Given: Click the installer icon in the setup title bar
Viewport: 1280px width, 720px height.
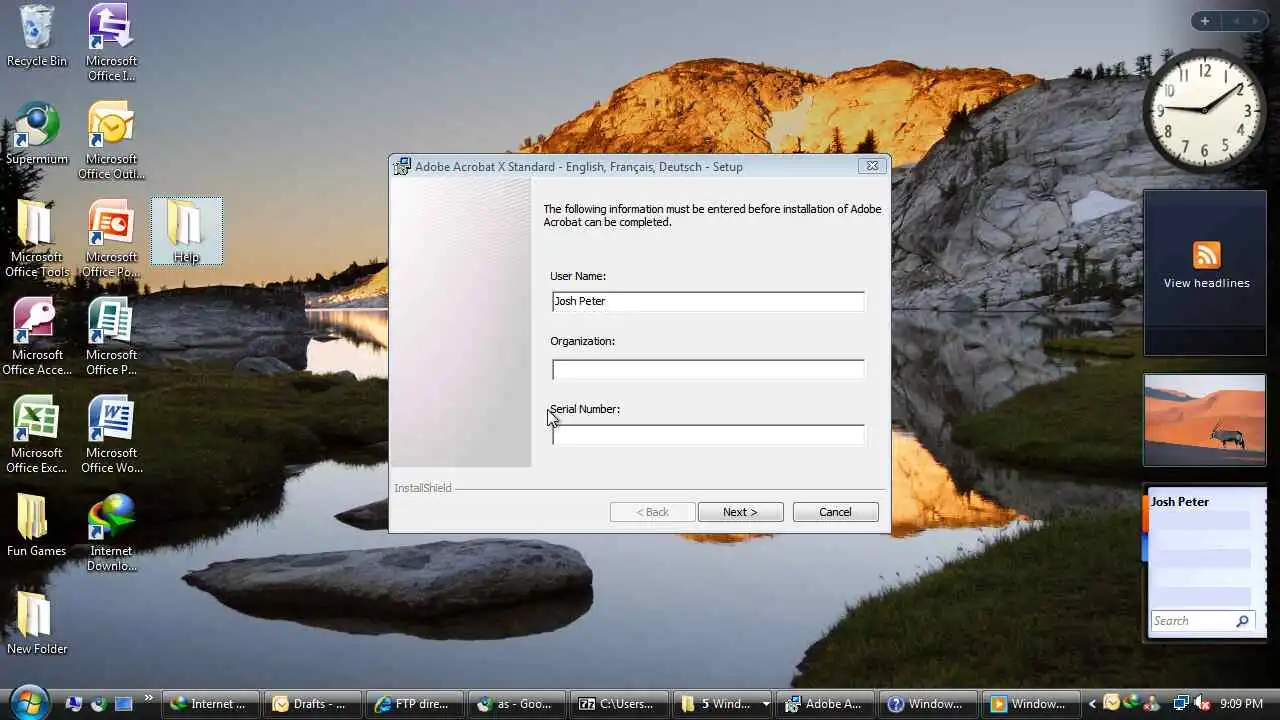Looking at the screenshot, I should click(402, 166).
